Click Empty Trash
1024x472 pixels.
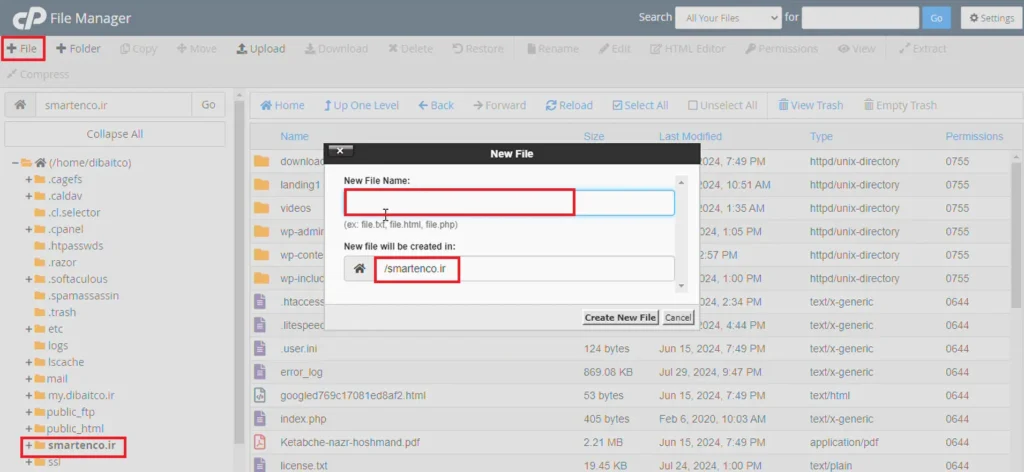tap(900, 105)
